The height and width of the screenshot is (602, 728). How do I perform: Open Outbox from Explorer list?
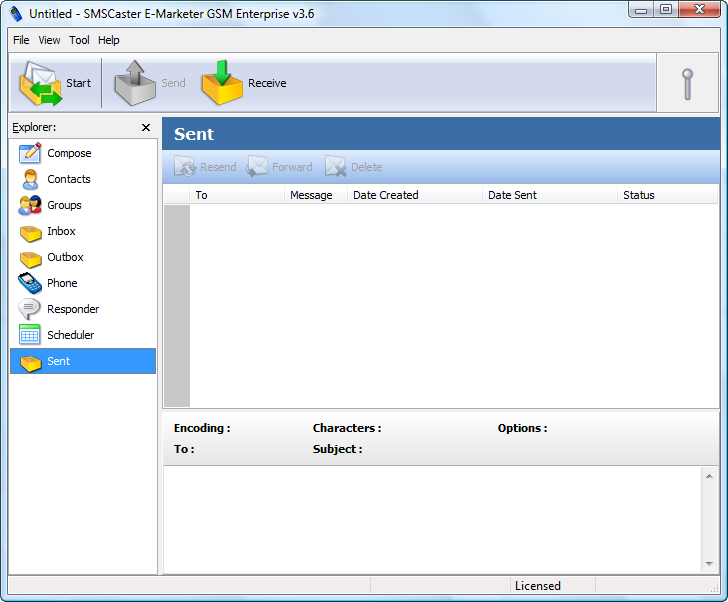click(83, 257)
